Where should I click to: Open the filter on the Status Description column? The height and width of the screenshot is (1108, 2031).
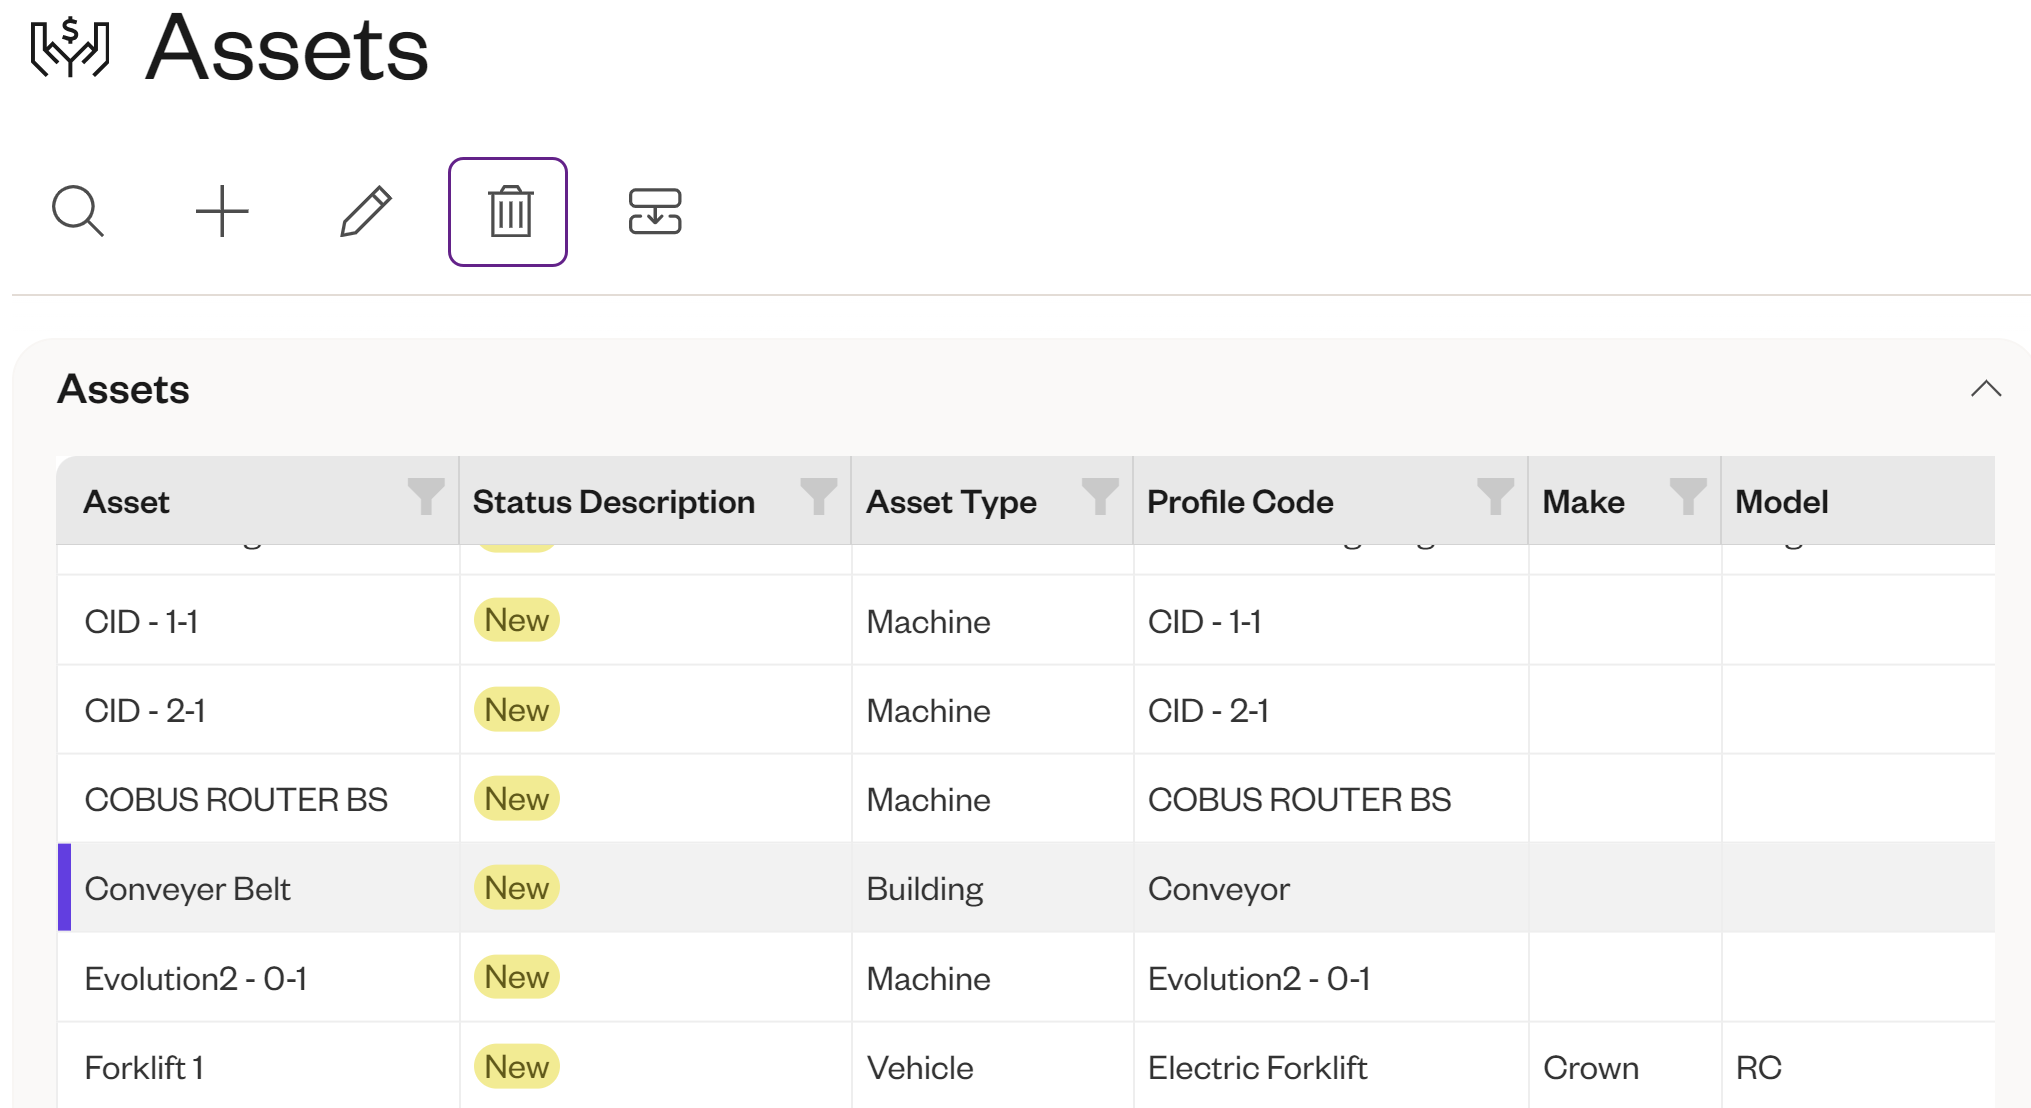coord(818,497)
